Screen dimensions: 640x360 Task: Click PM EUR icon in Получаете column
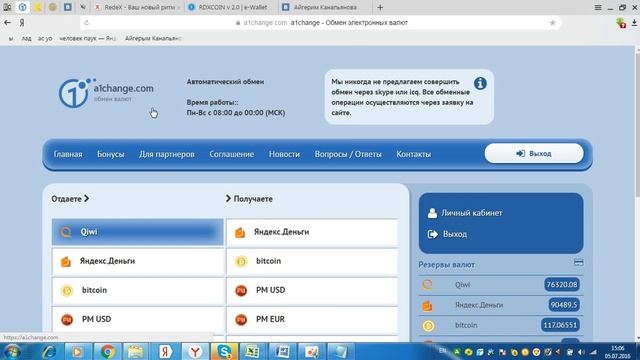(x=241, y=319)
